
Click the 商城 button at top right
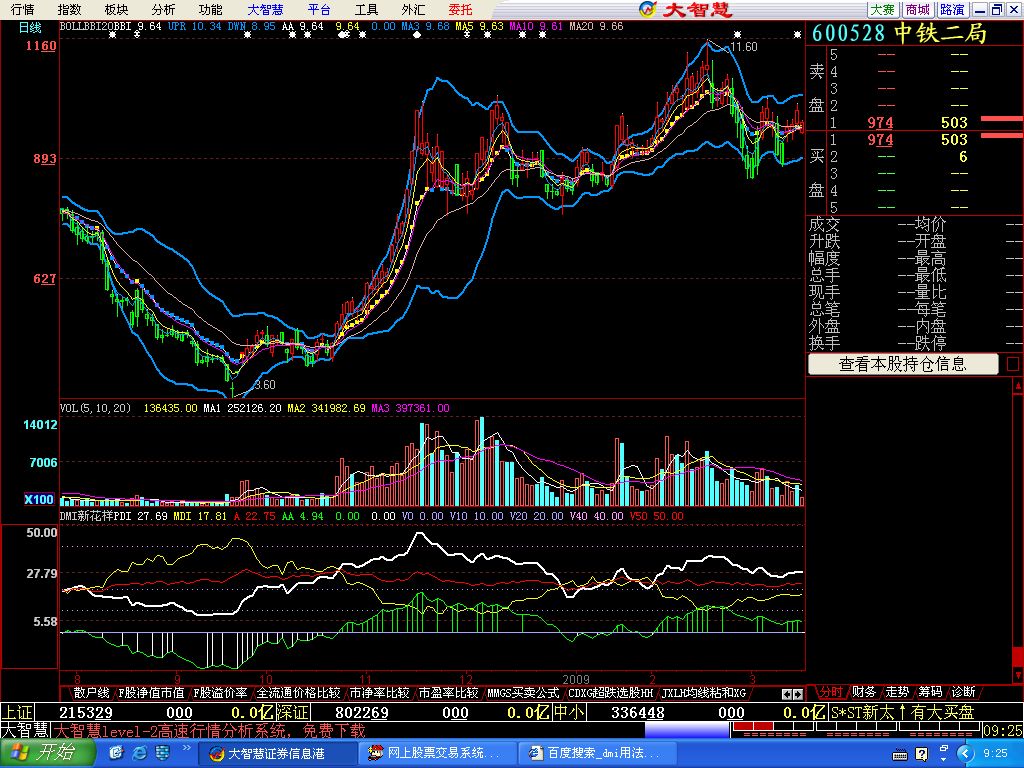(x=918, y=9)
